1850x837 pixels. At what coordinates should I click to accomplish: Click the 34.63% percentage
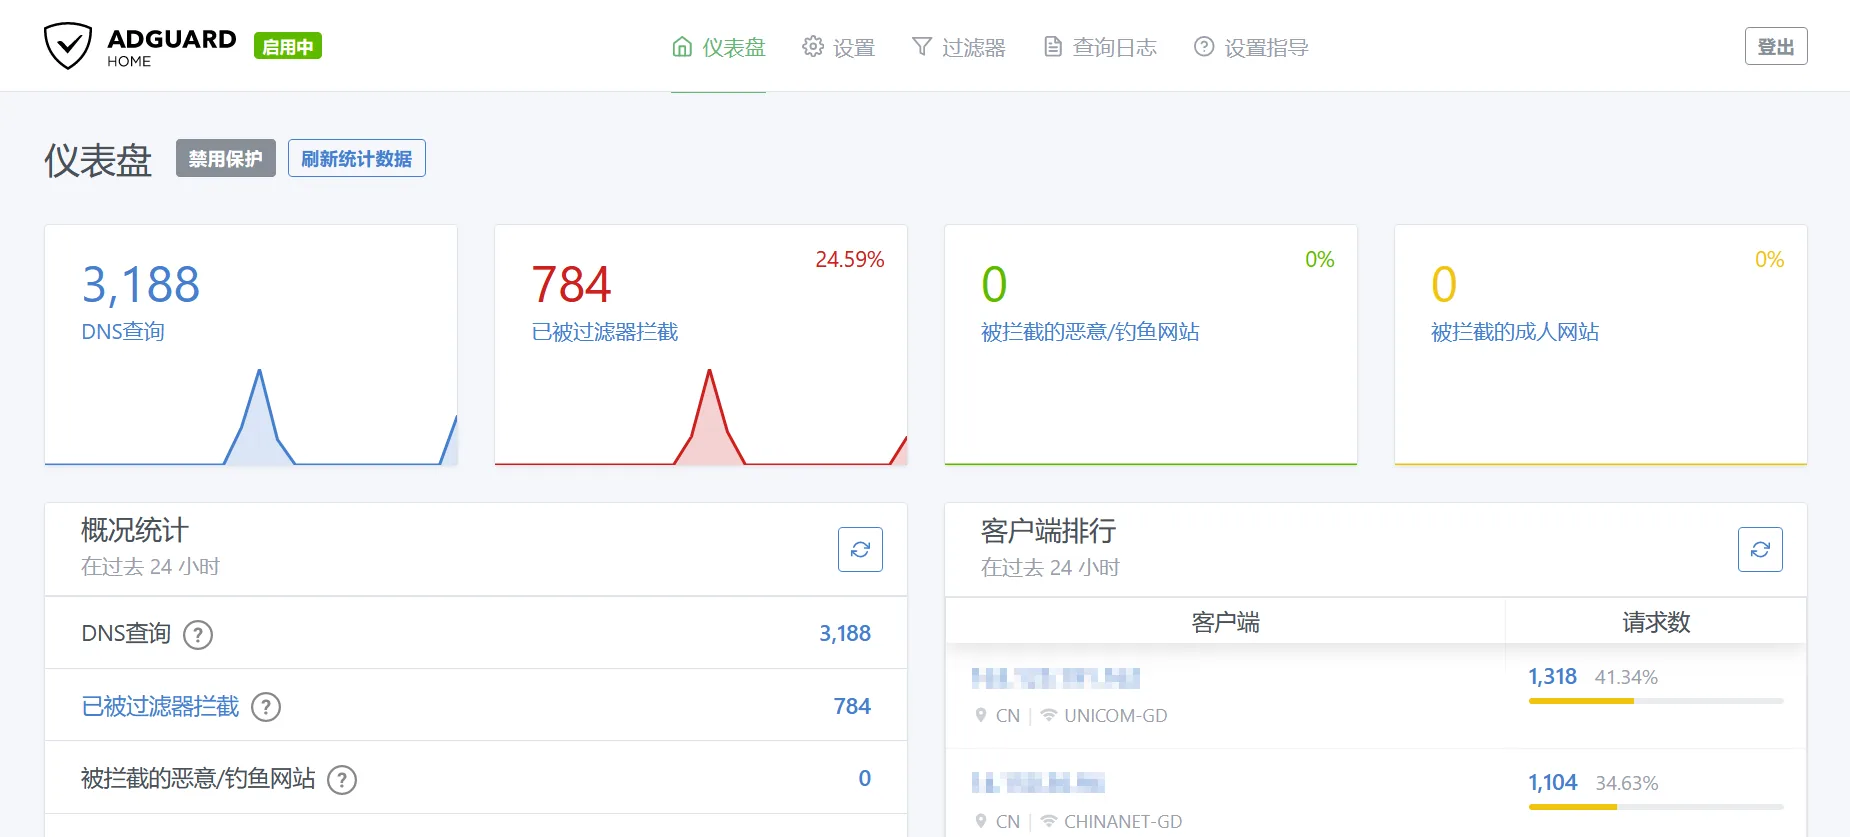(x=1627, y=784)
